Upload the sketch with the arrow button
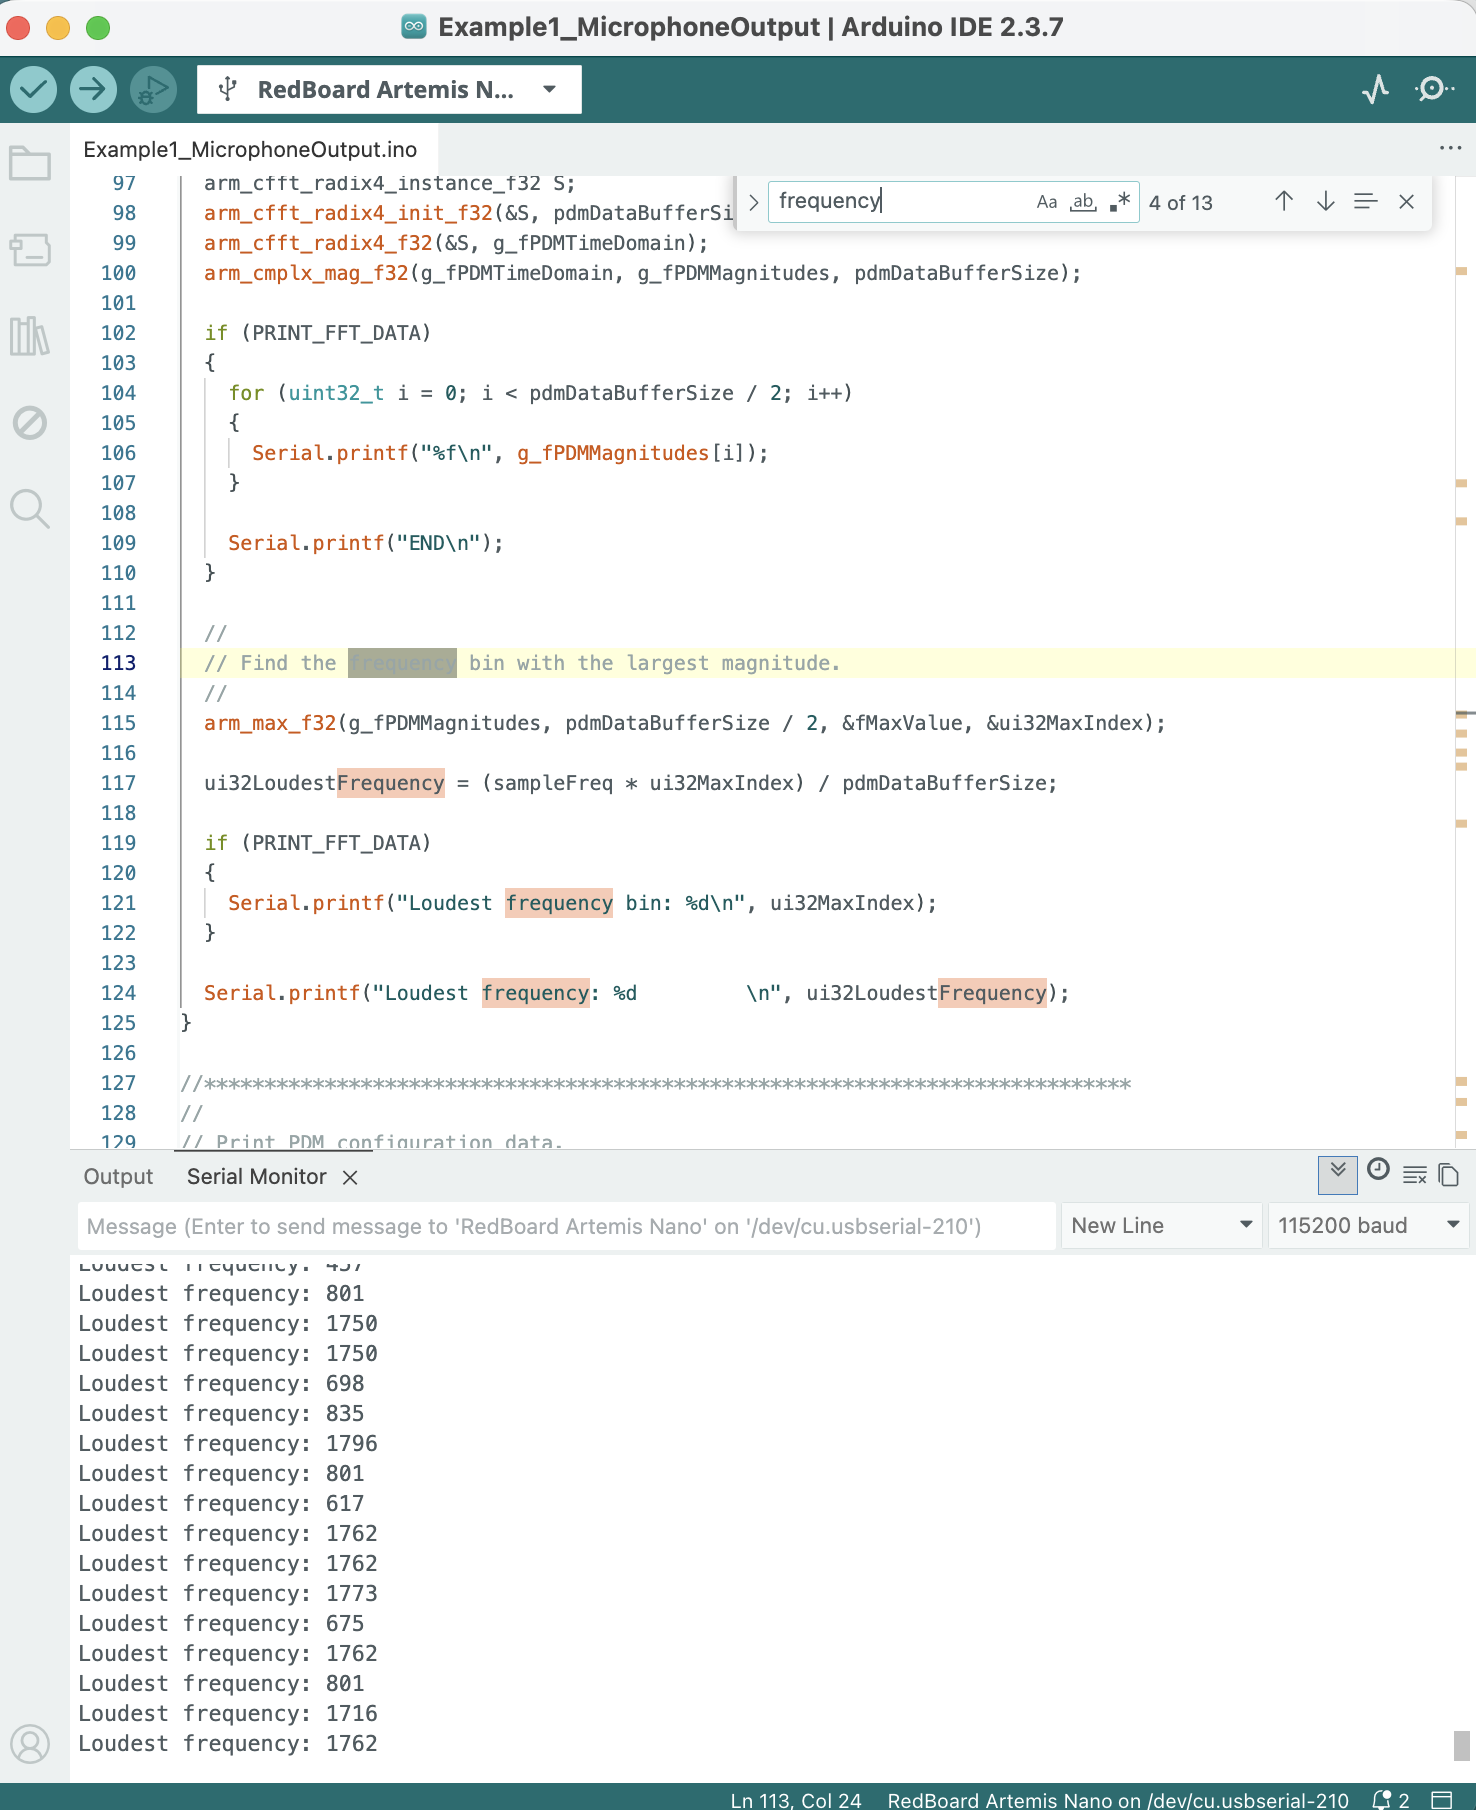This screenshot has width=1476, height=1810. 92,89
